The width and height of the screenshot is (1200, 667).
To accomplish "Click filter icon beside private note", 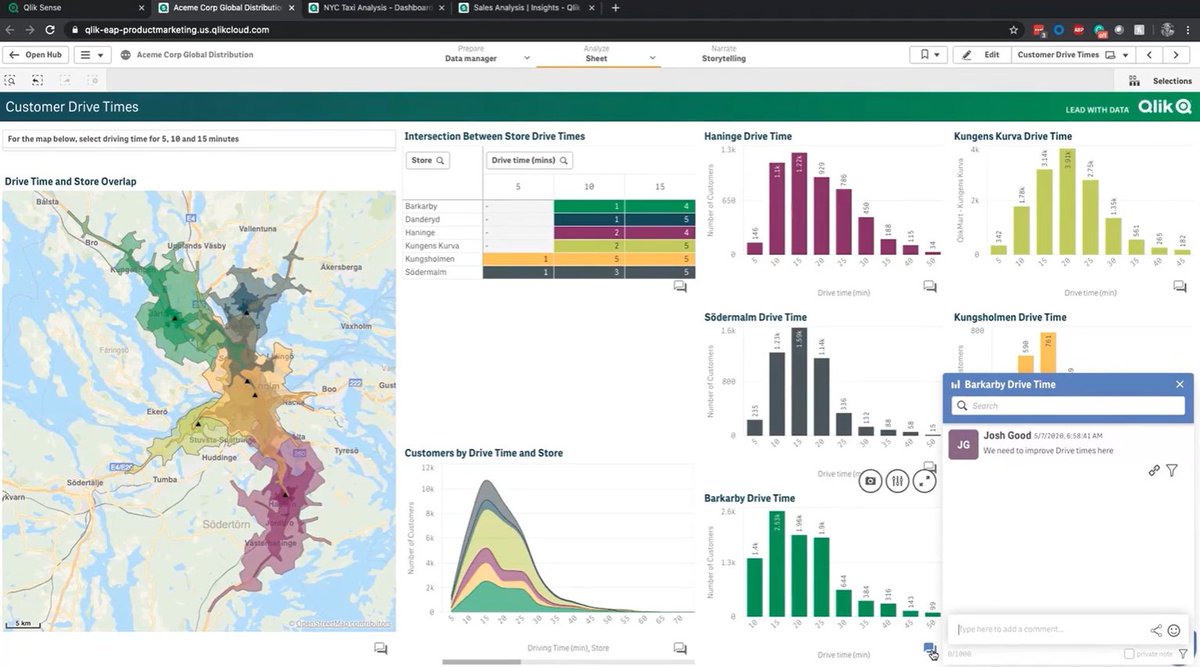I will pyautogui.click(x=1183, y=653).
